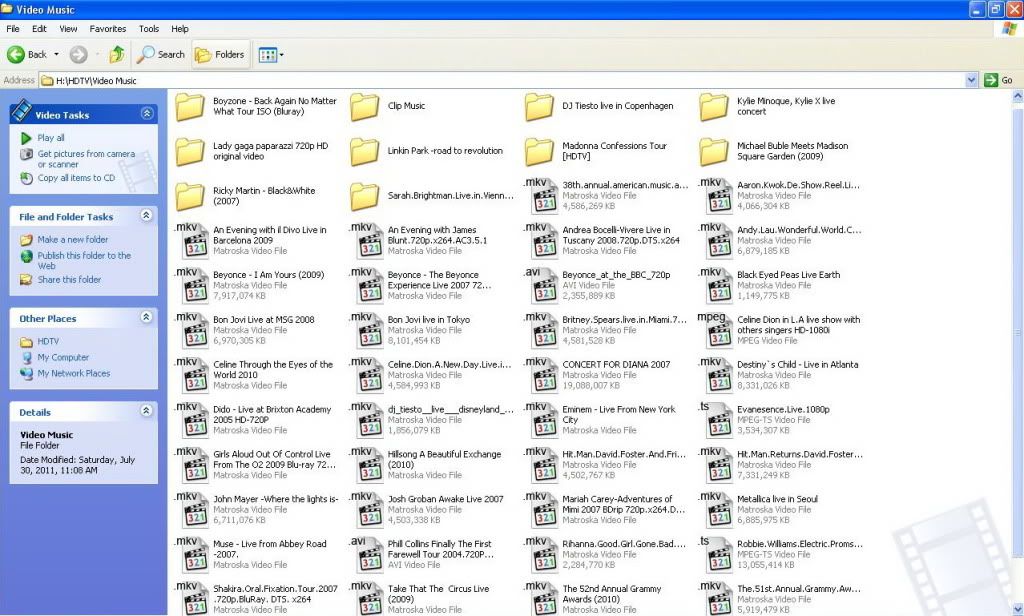Screen dimensions: 1024x616
Task: Open the Views dropdown button
Action: click(271, 55)
